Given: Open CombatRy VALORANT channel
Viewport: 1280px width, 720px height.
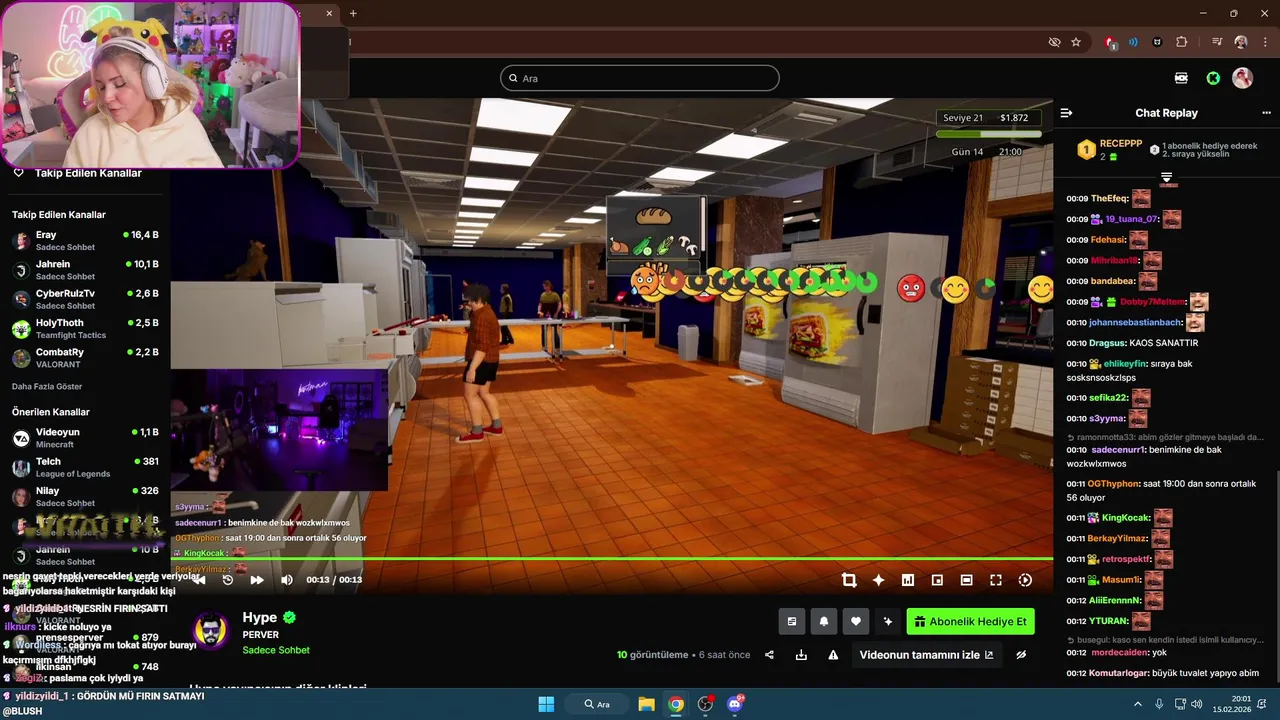Looking at the screenshot, I should tap(85, 358).
